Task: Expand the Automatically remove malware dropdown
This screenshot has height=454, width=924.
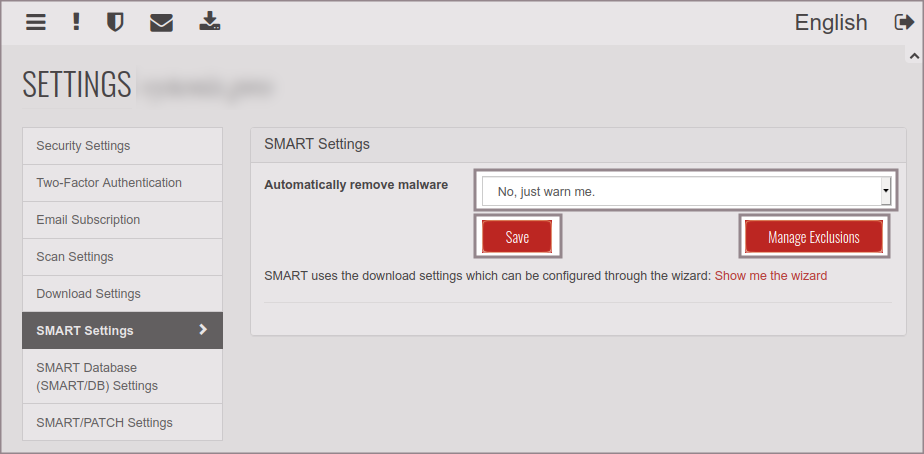Action: tap(680, 191)
